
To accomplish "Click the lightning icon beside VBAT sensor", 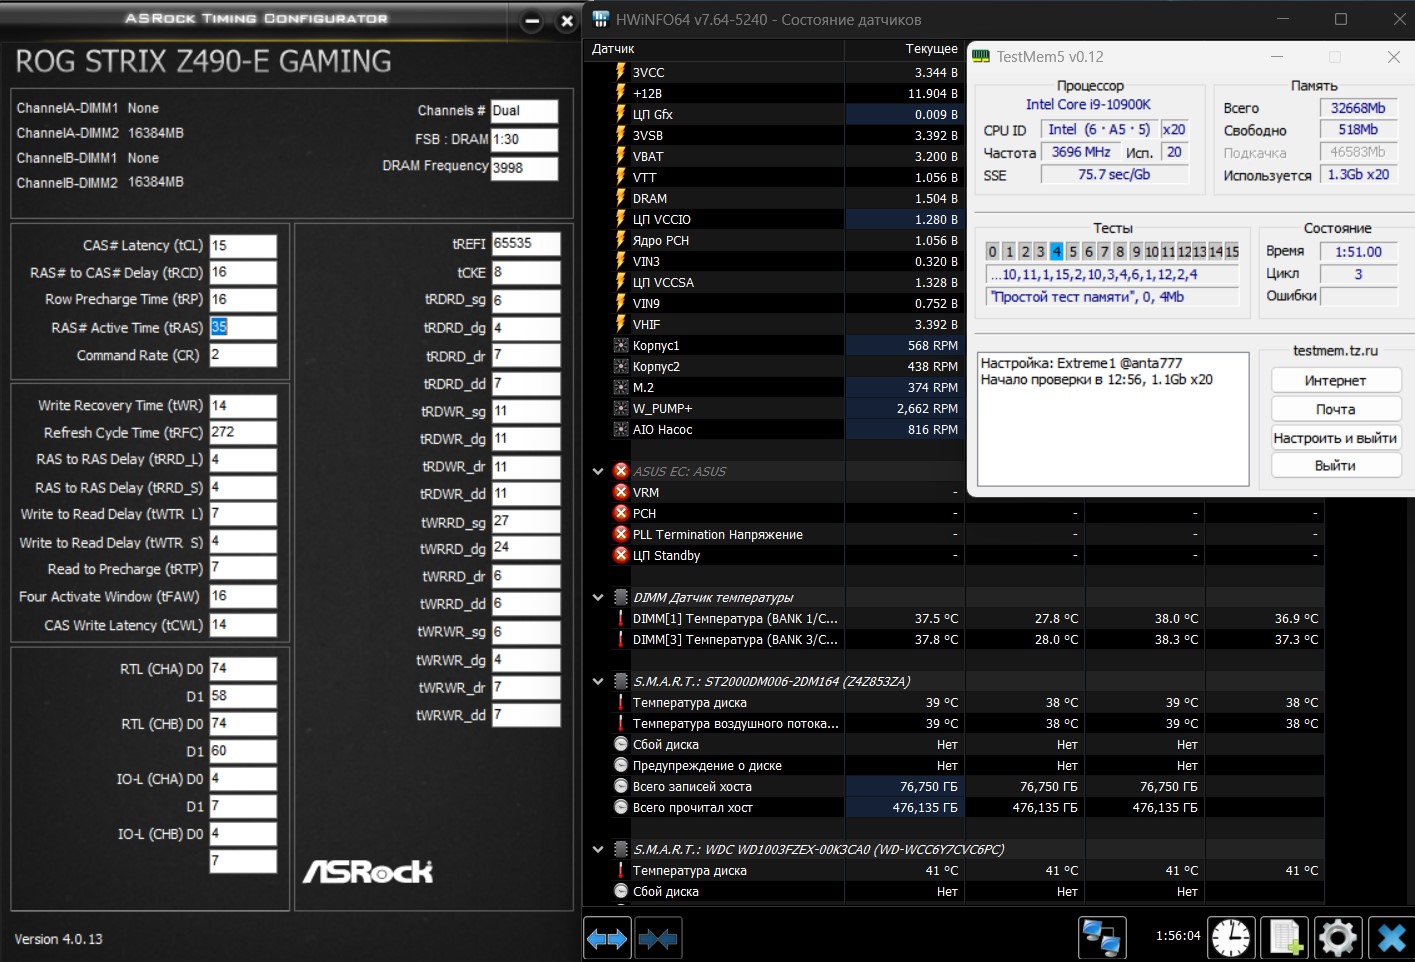I will (620, 156).
